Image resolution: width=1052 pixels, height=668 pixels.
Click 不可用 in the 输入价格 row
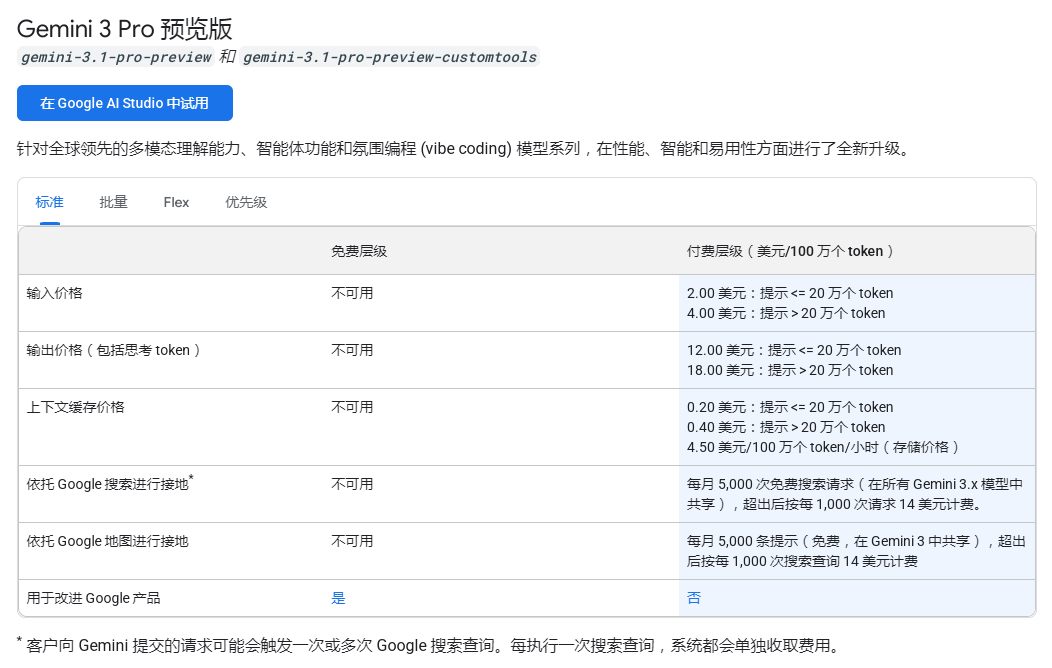pos(352,293)
